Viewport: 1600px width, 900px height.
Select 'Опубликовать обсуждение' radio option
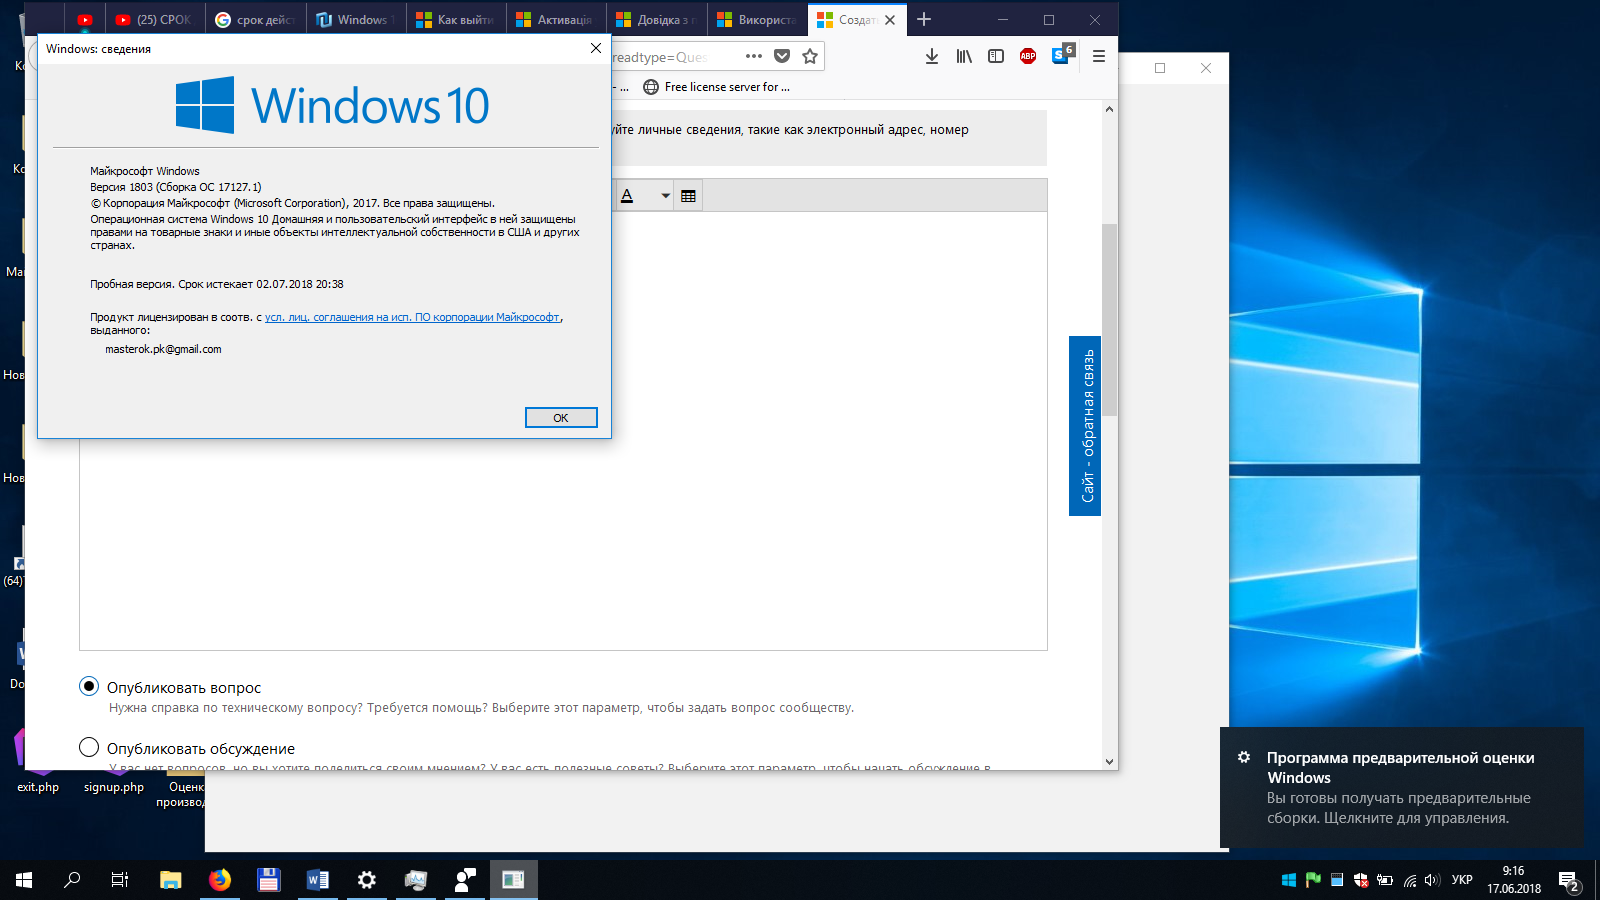(x=89, y=747)
